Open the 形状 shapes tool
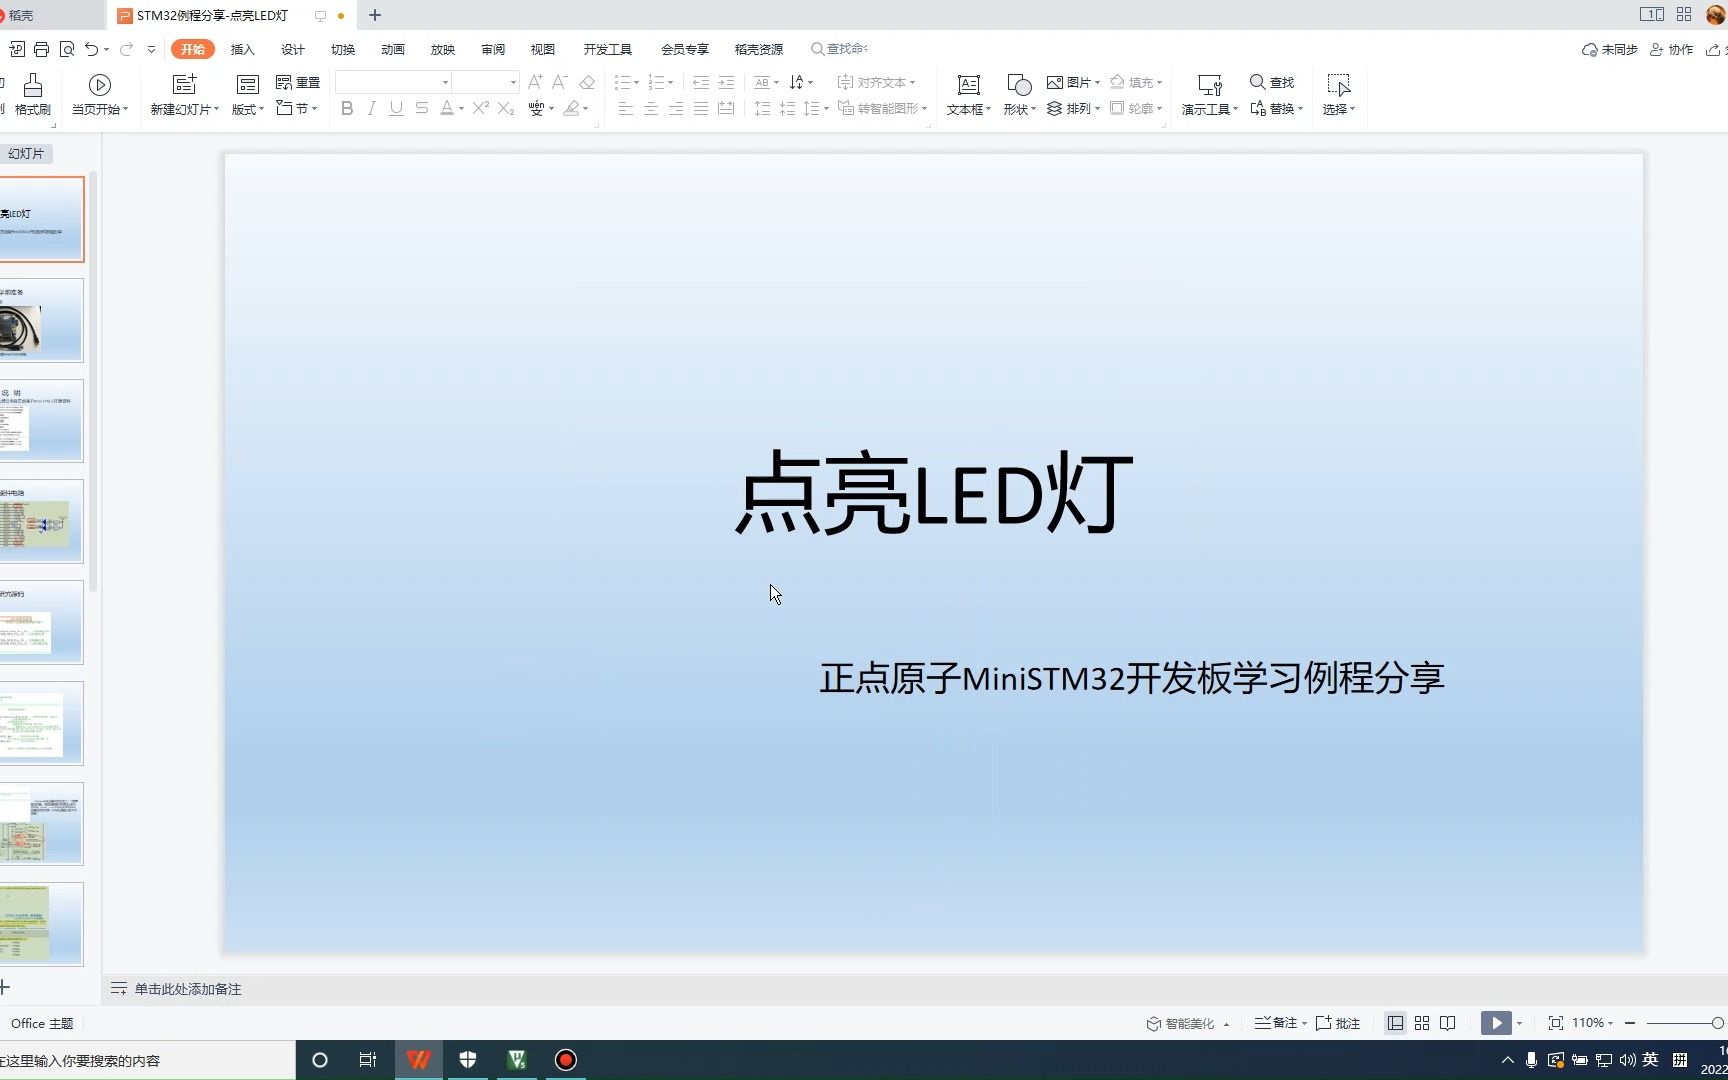The height and width of the screenshot is (1080, 1728). [x=1017, y=94]
